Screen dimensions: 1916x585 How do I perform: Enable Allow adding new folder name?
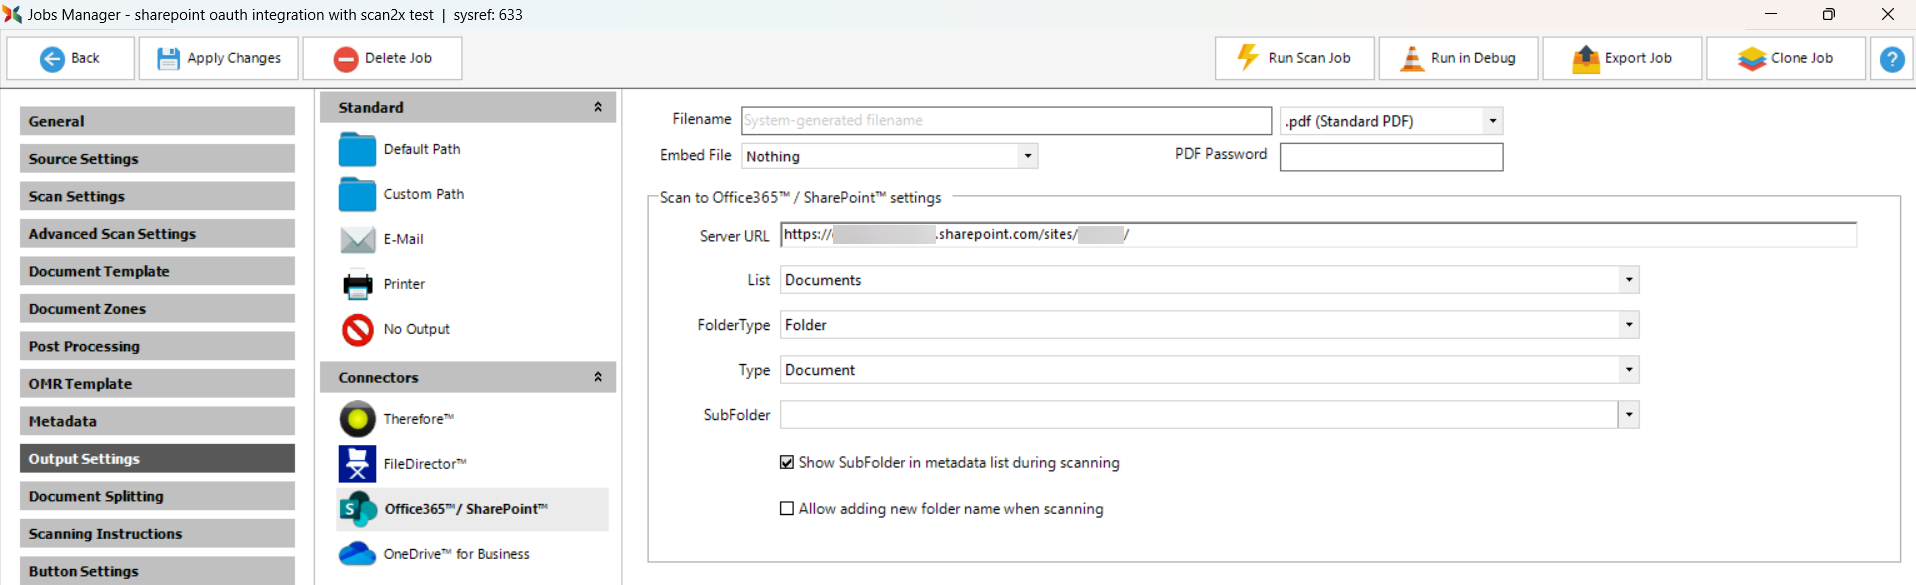tap(787, 509)
